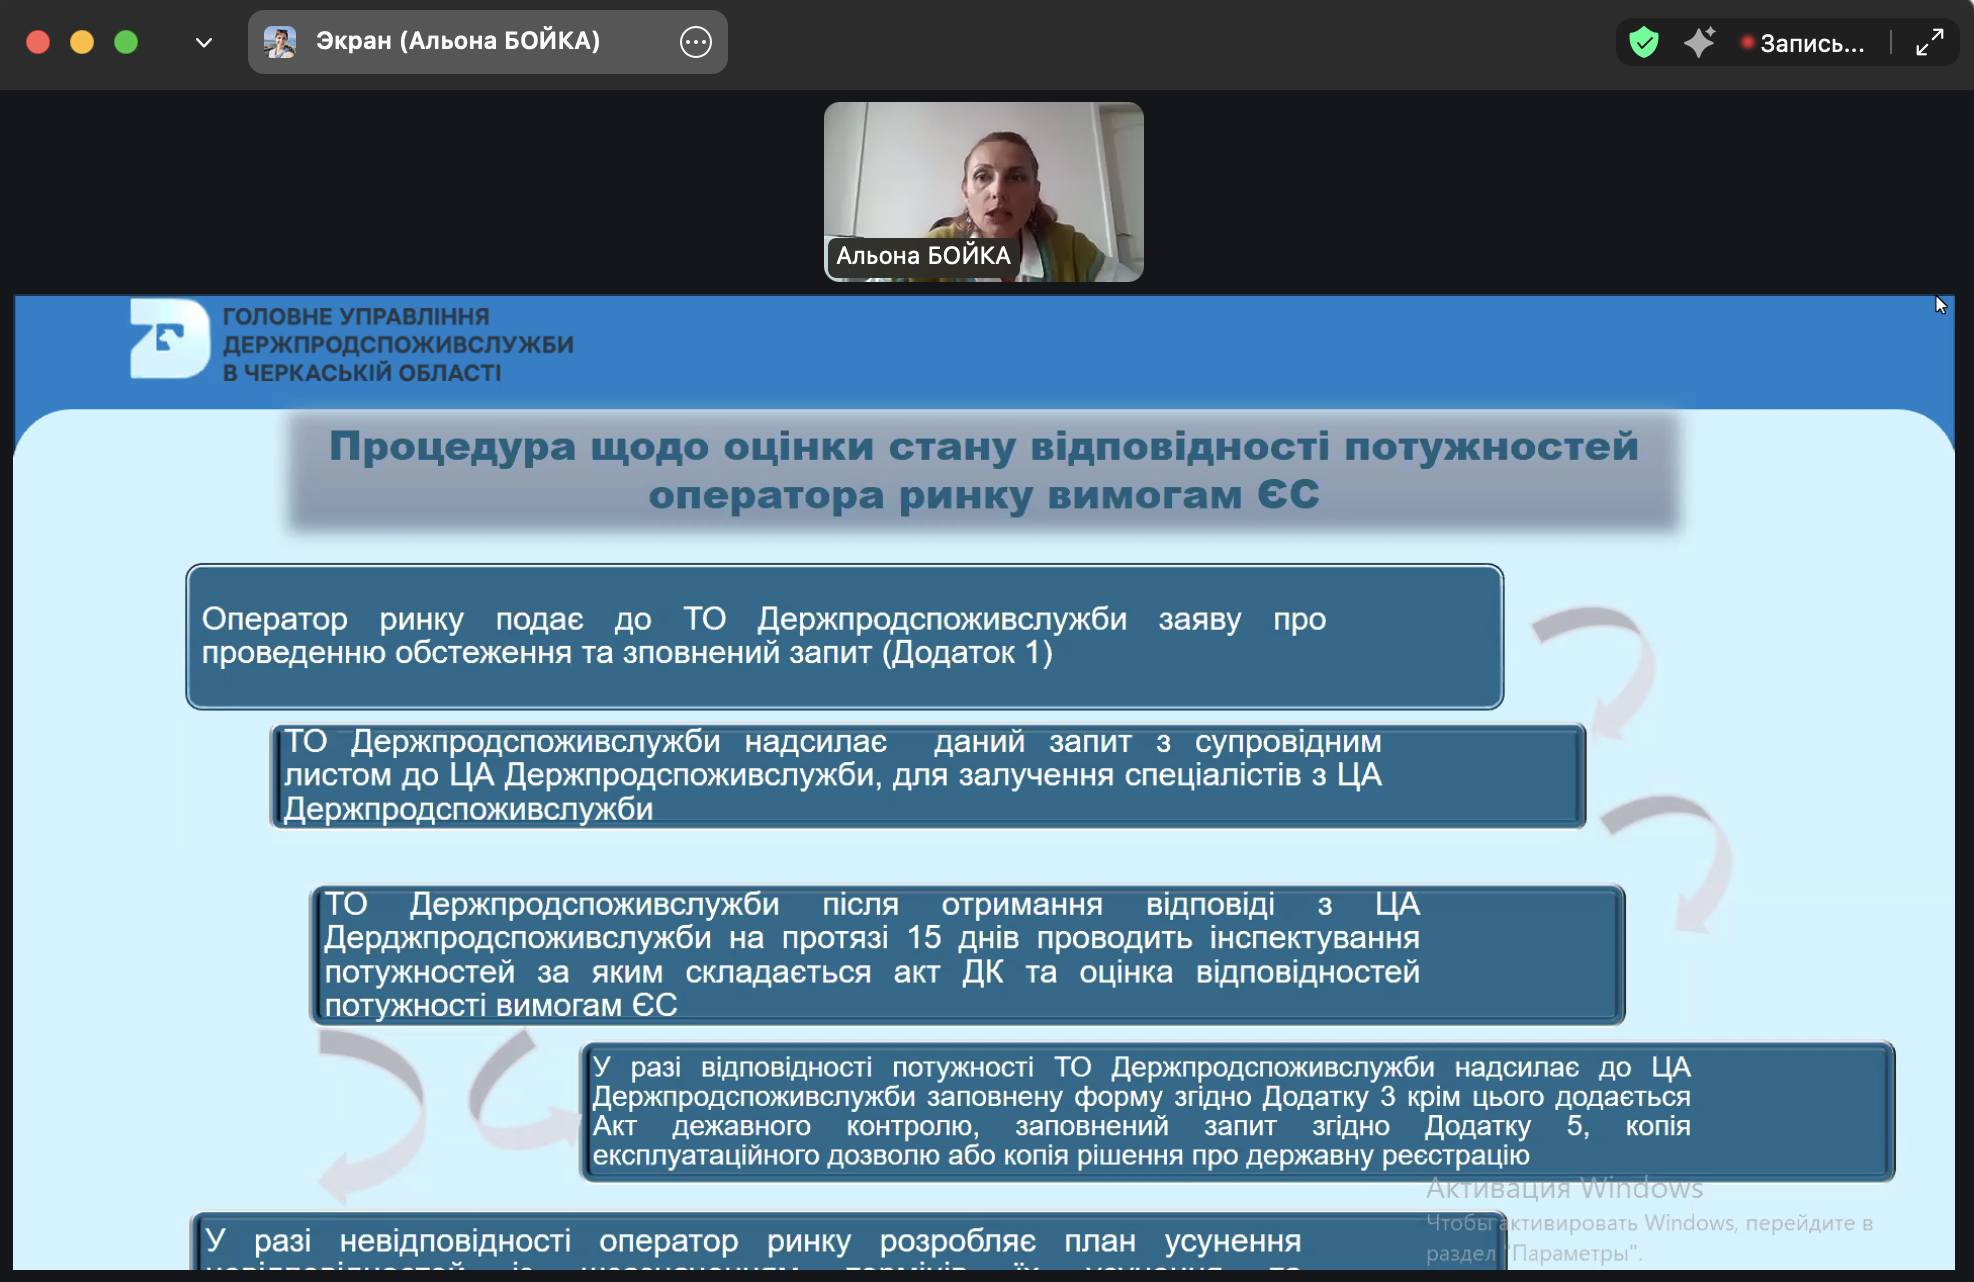Click the Запись... recording status label
The width and height of the screenshot is (1974, 1282).
(1811, 44)
